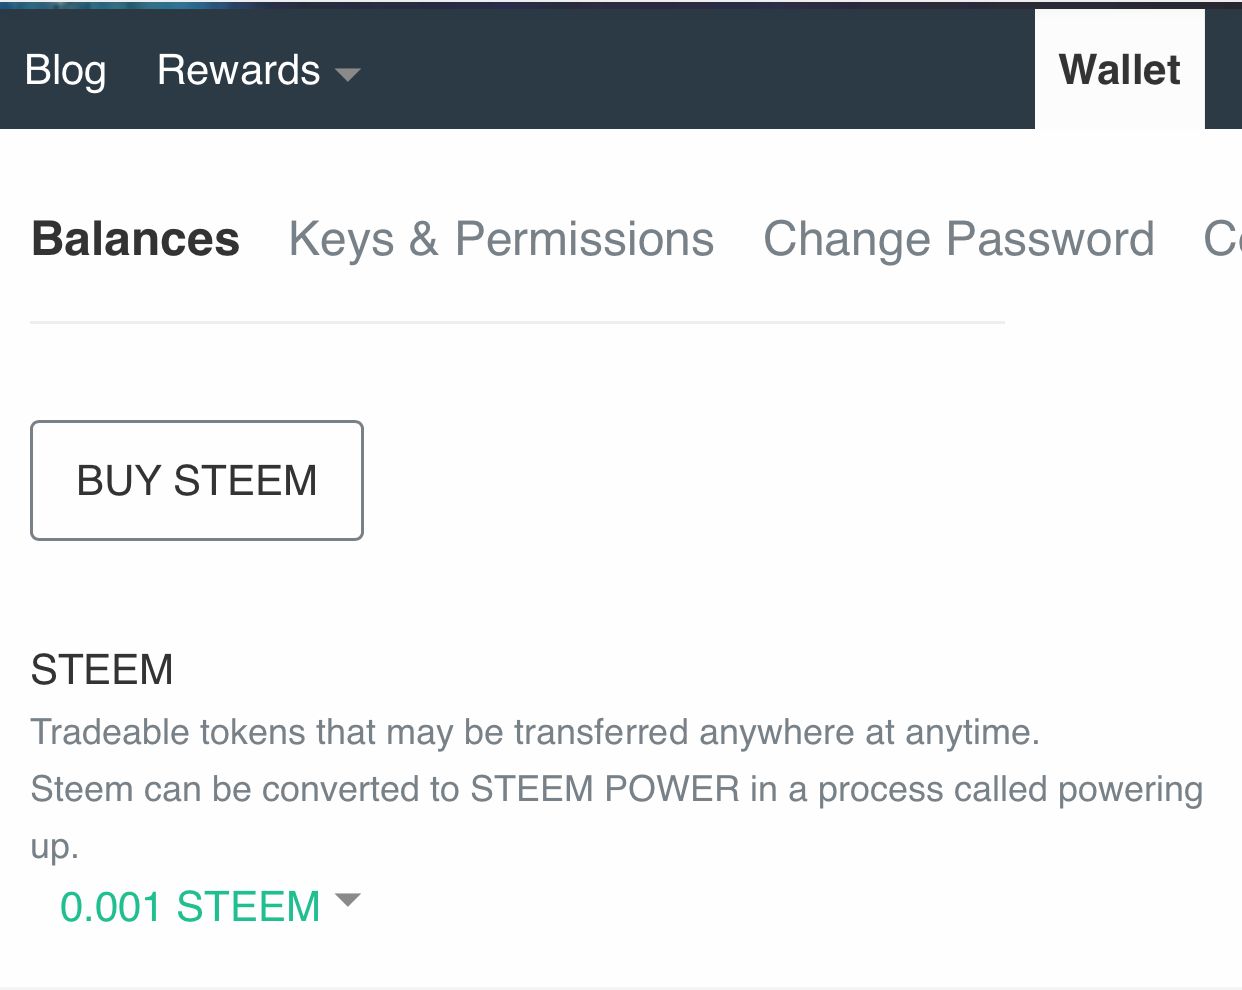The width and height of the screenshot is (1242, 990).
Task: Click the words STEEM POWER in description
Action: pyautogui.click(x=604, y=790)
